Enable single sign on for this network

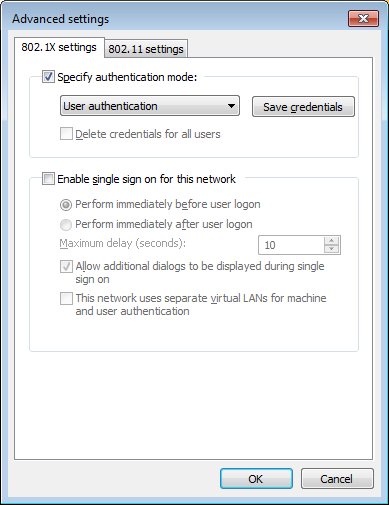48,179
